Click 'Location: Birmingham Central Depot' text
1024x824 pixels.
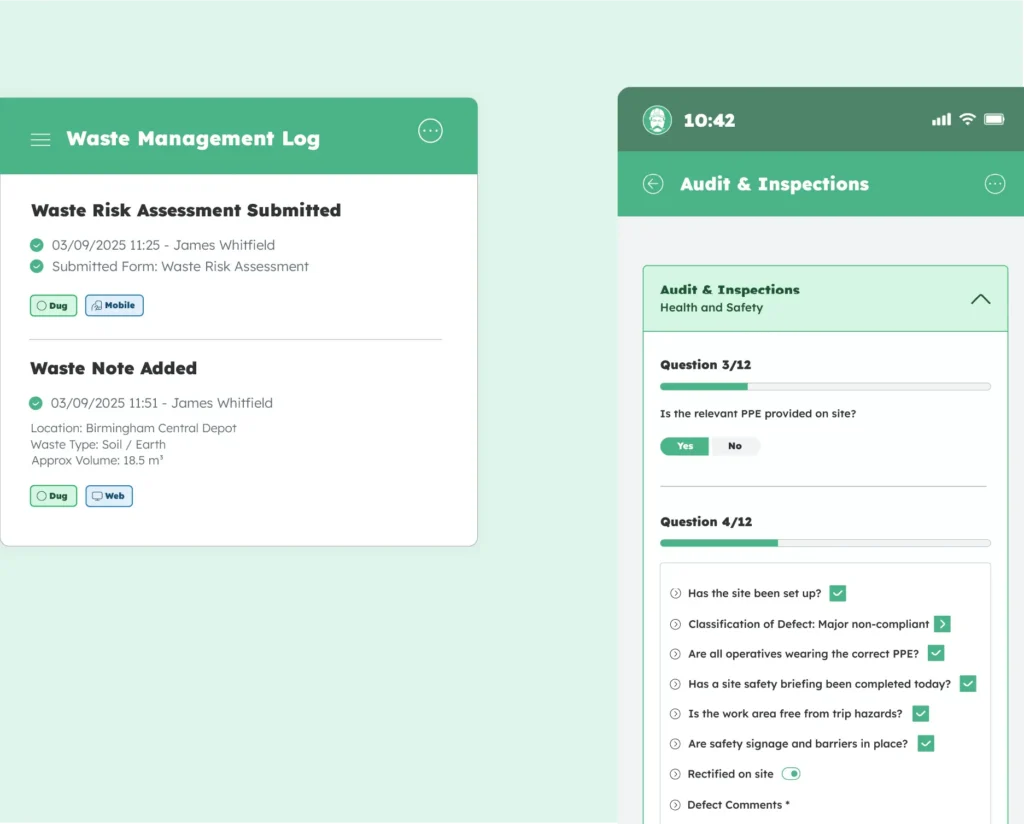click(x=133, y=428)
